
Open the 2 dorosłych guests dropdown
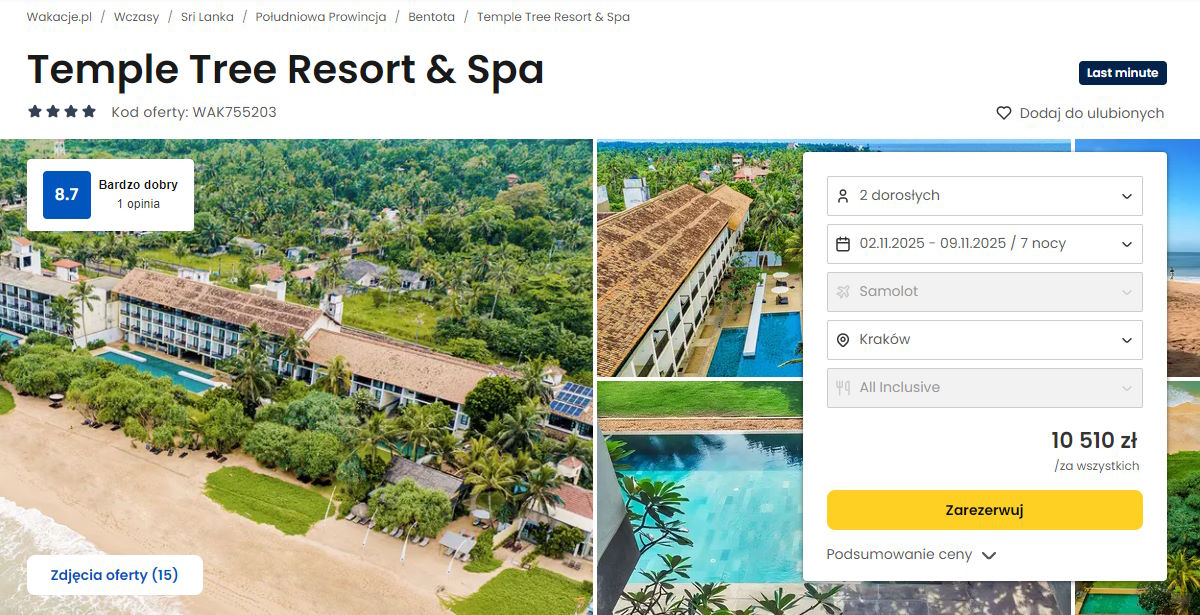[x=985, y=195]
